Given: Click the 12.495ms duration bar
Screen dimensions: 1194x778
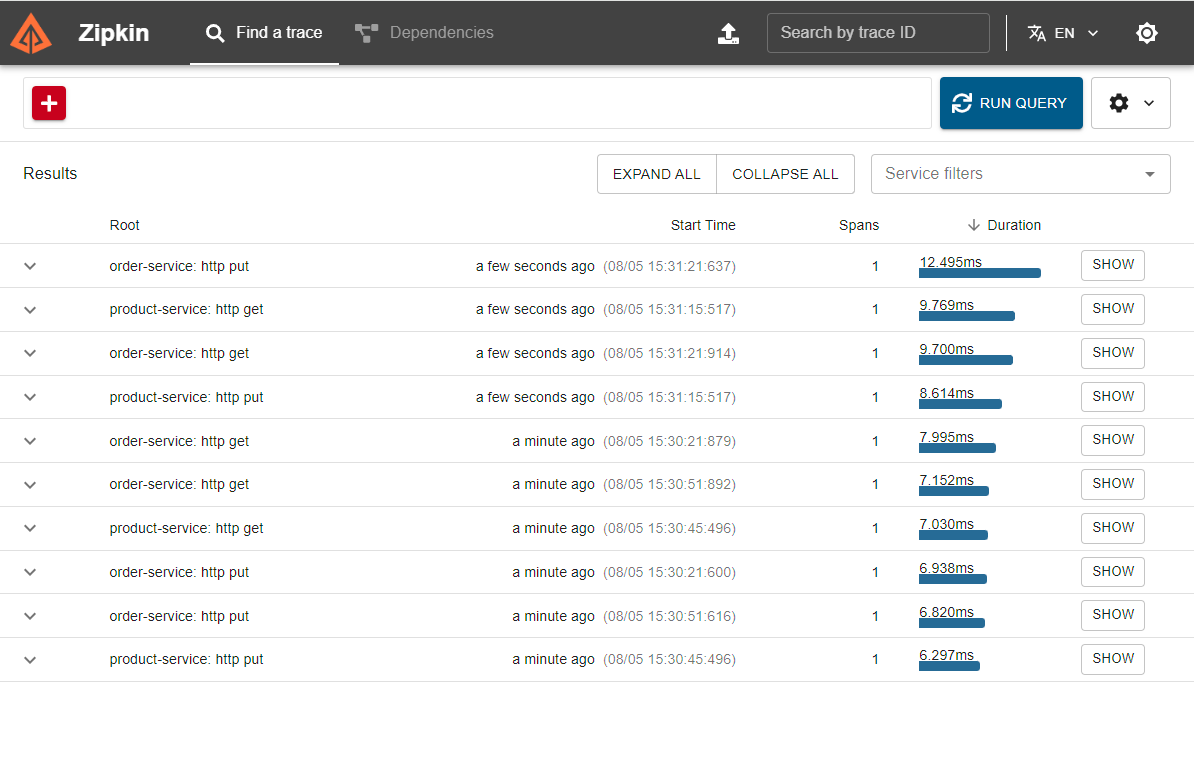Looking at the screenshot, I should click(979, 273).
